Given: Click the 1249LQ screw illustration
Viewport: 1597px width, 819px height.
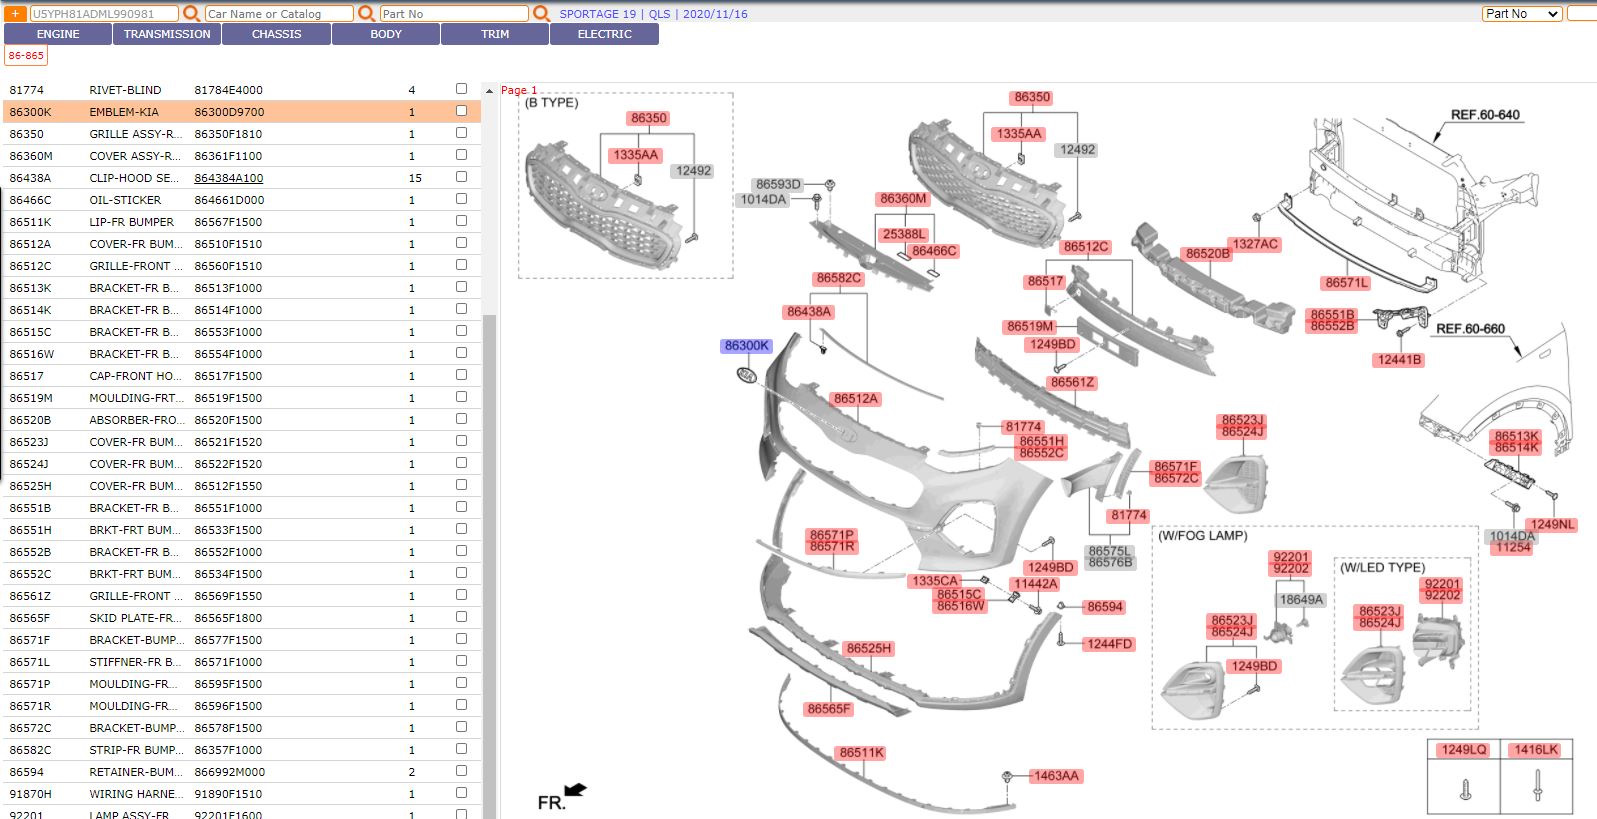Looking at the screenshot, I should [1465, 790].
